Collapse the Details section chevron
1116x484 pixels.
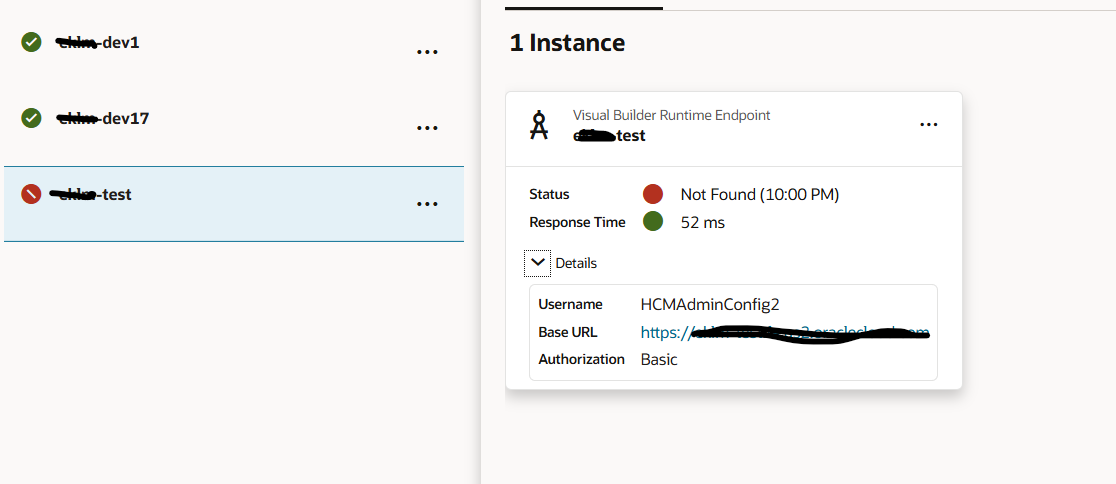pos(537,263)
